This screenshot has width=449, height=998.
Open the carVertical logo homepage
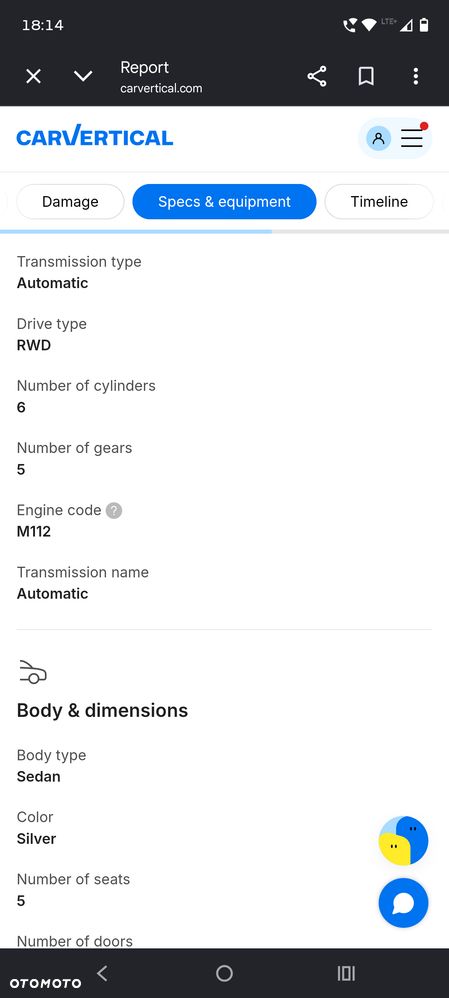[x=94, y=136]
